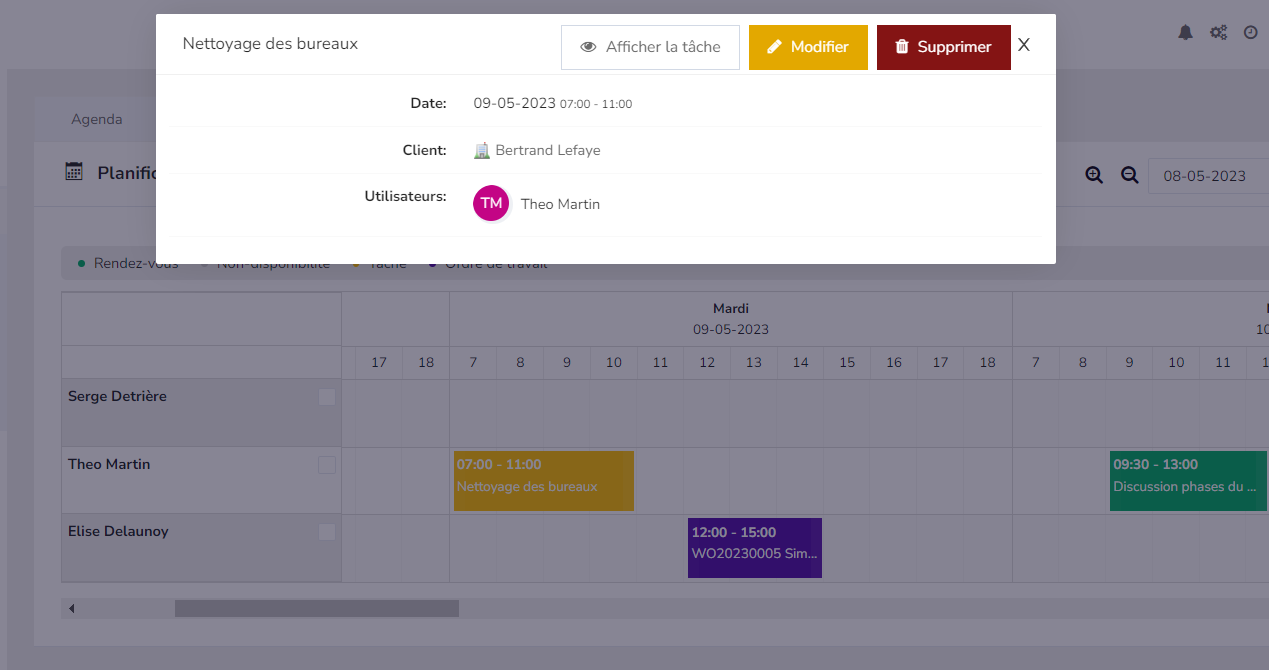The width and height of the screenshot is (1269, 670).
Task: Click the zoom out magnifier icon
Action: coord(1129,175)
